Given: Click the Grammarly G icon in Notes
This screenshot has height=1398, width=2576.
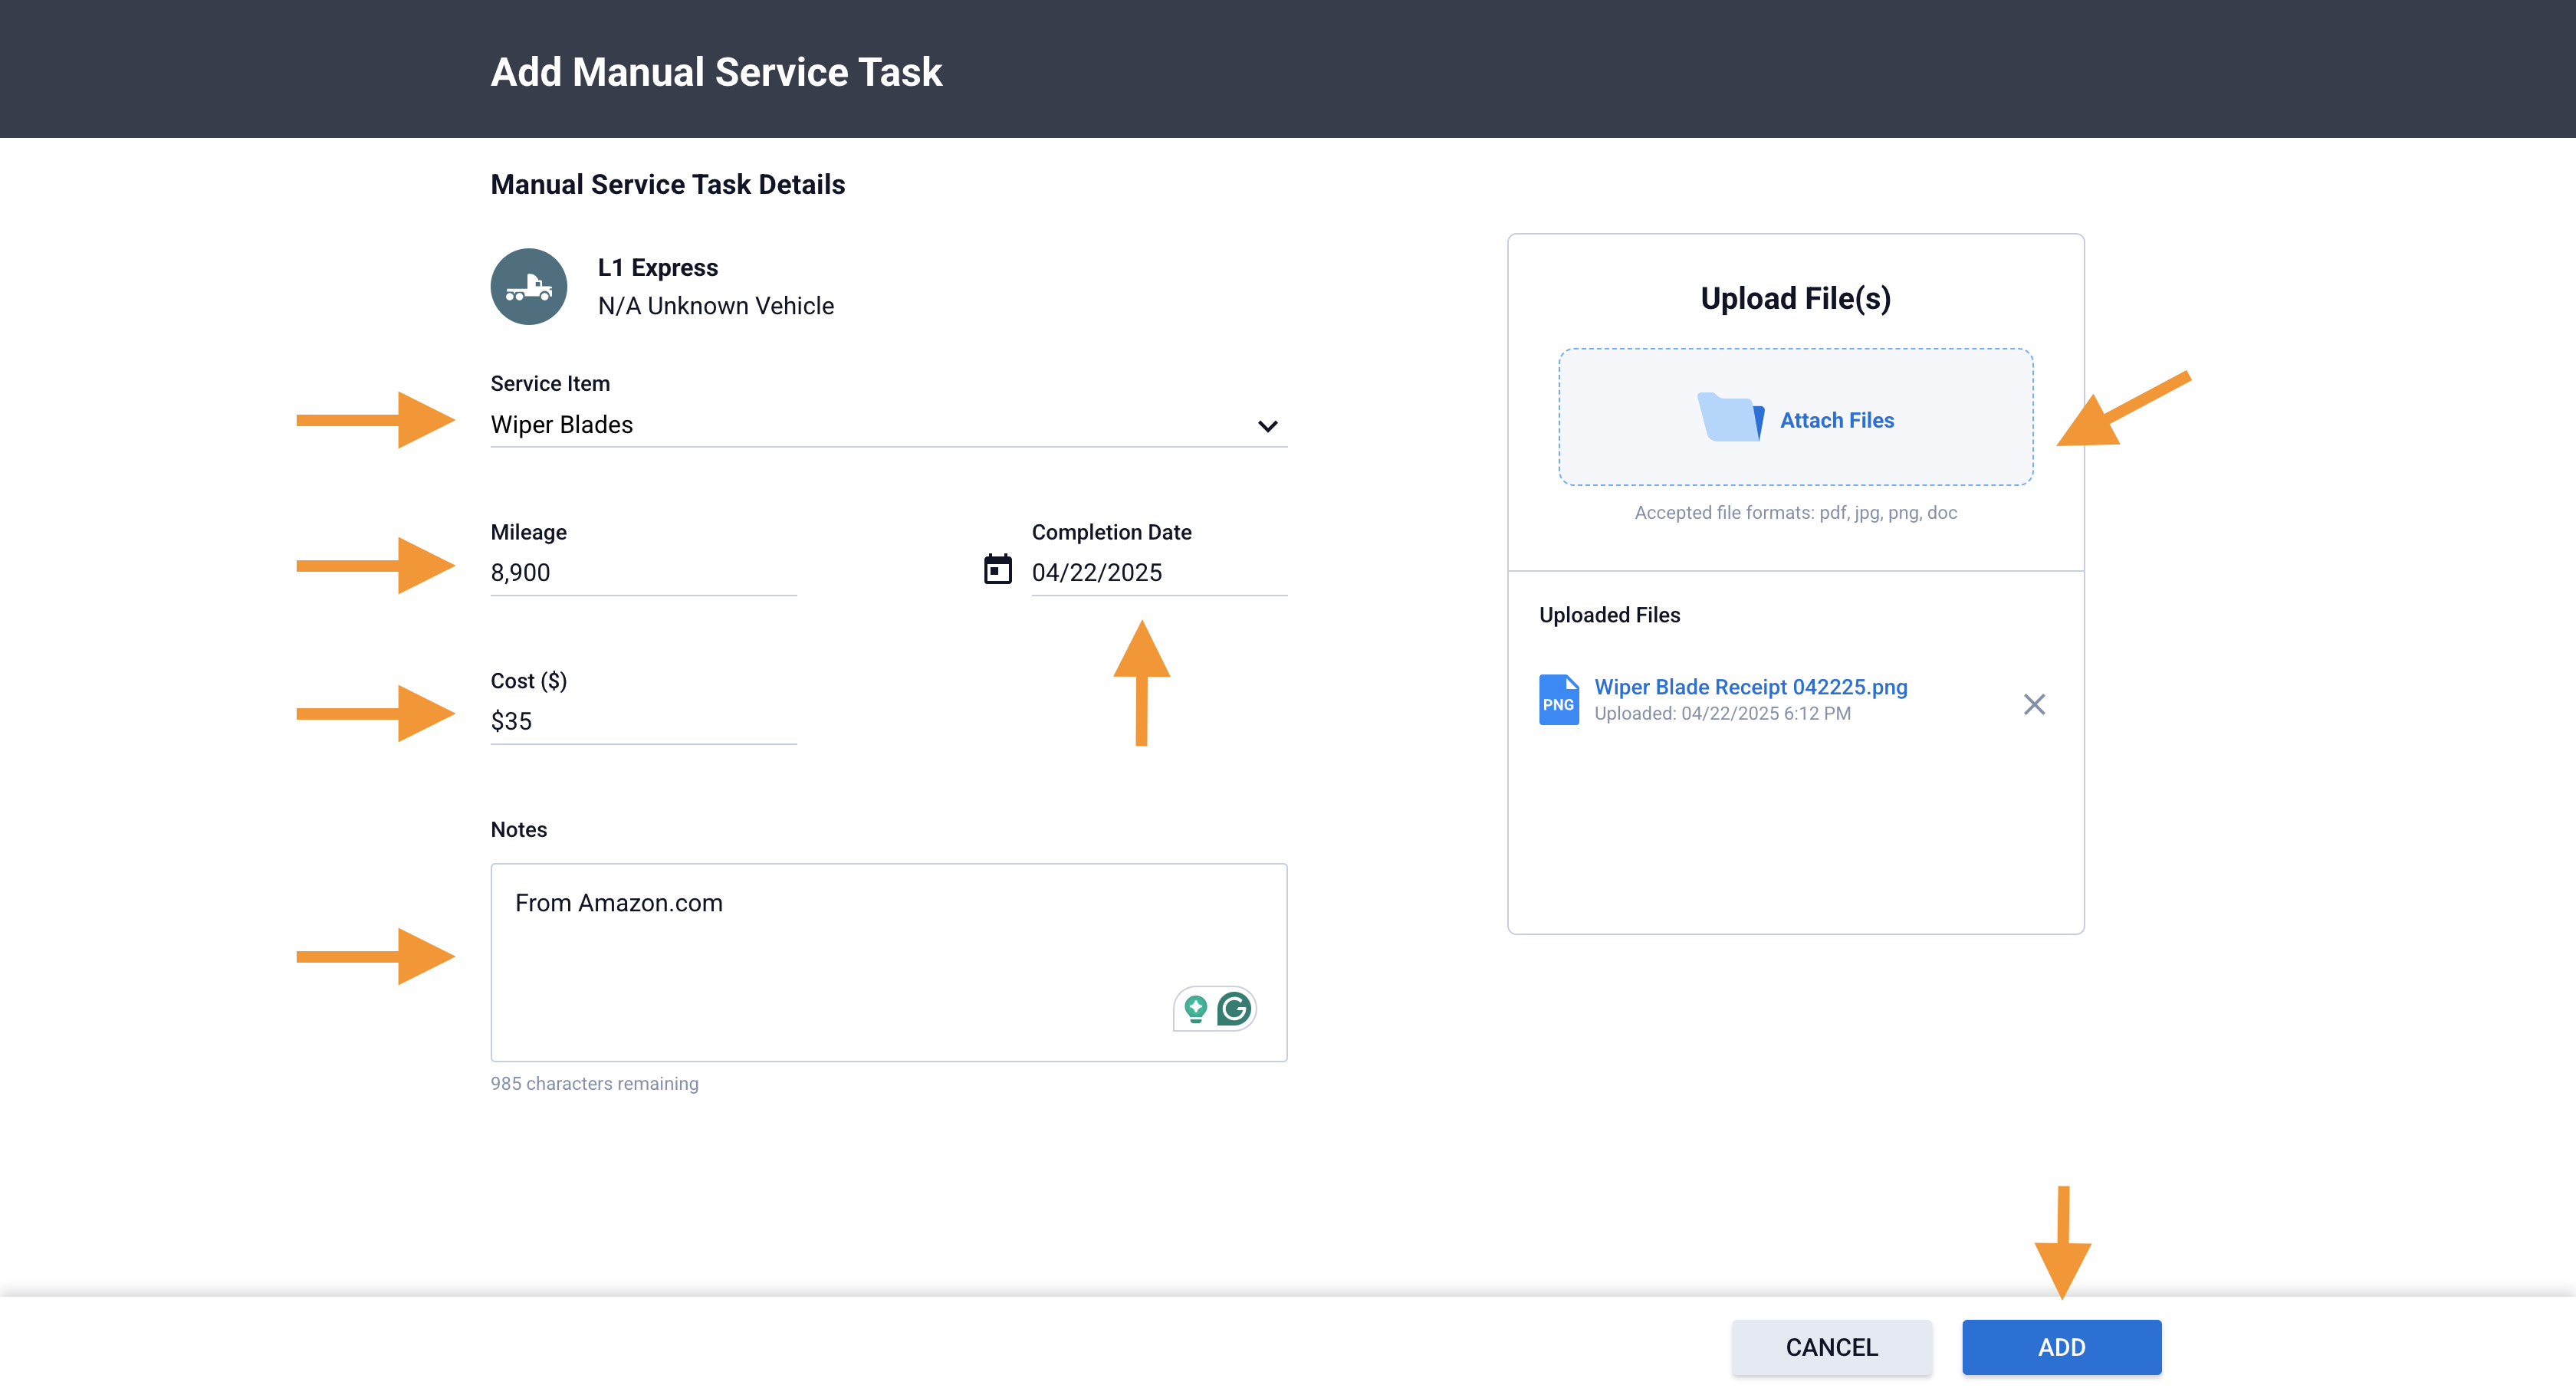Looking at the screenshot, I should (1234, 1008).
